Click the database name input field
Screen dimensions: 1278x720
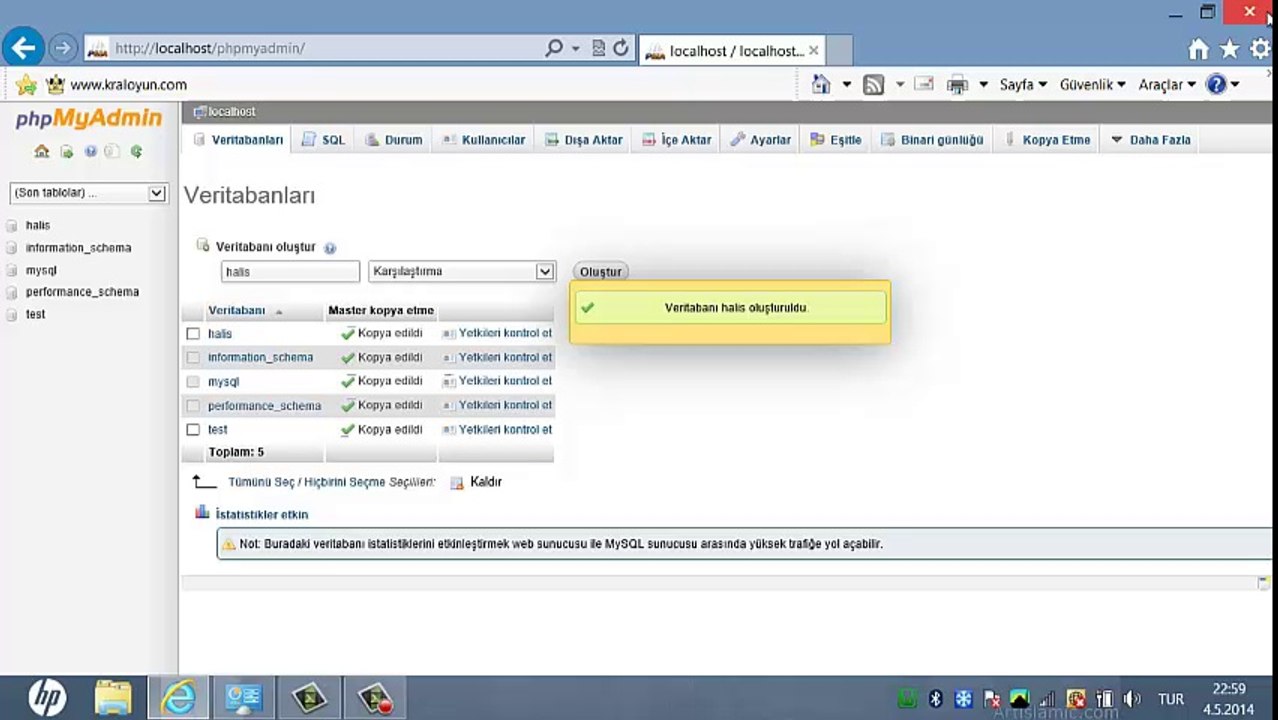(290, 272)
